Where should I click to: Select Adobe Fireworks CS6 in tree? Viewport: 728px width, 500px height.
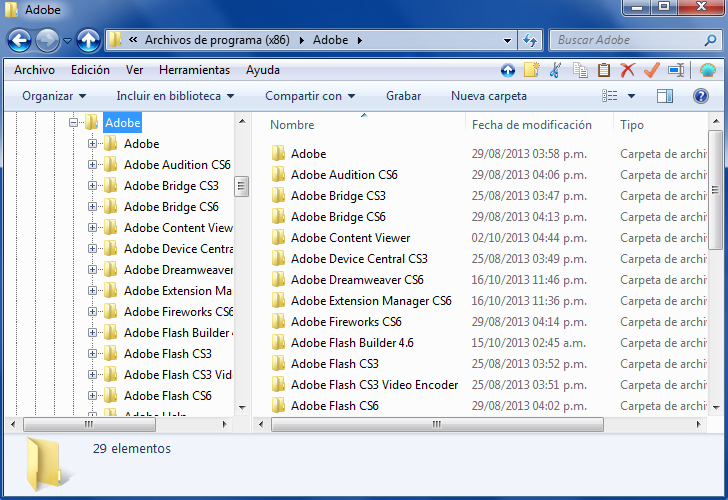(178, 312)
